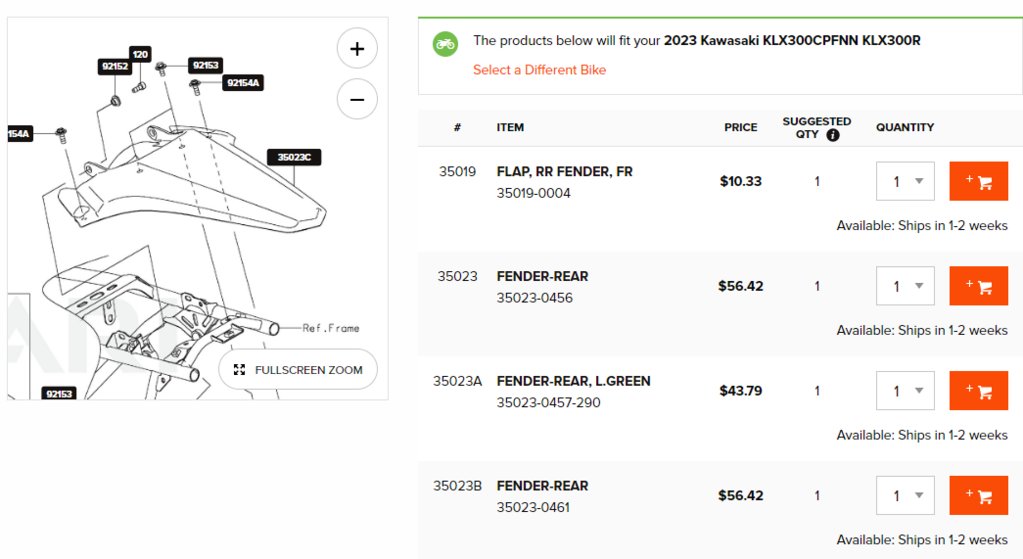The image size is (1023, 559).
Task: Open Fullscreen Zoom of the diagram
Action: (298, 370)
